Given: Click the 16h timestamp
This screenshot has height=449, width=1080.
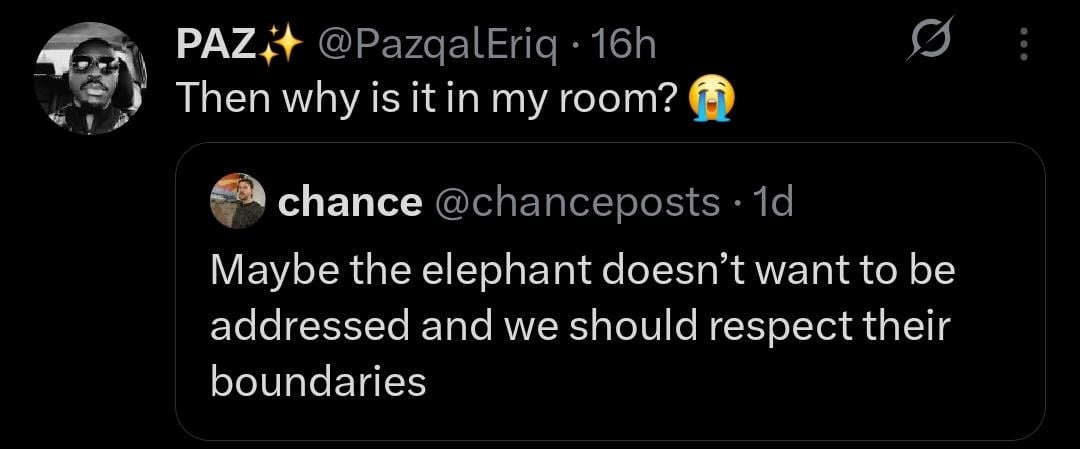Looking at the screenshot, I should point(624,44).
